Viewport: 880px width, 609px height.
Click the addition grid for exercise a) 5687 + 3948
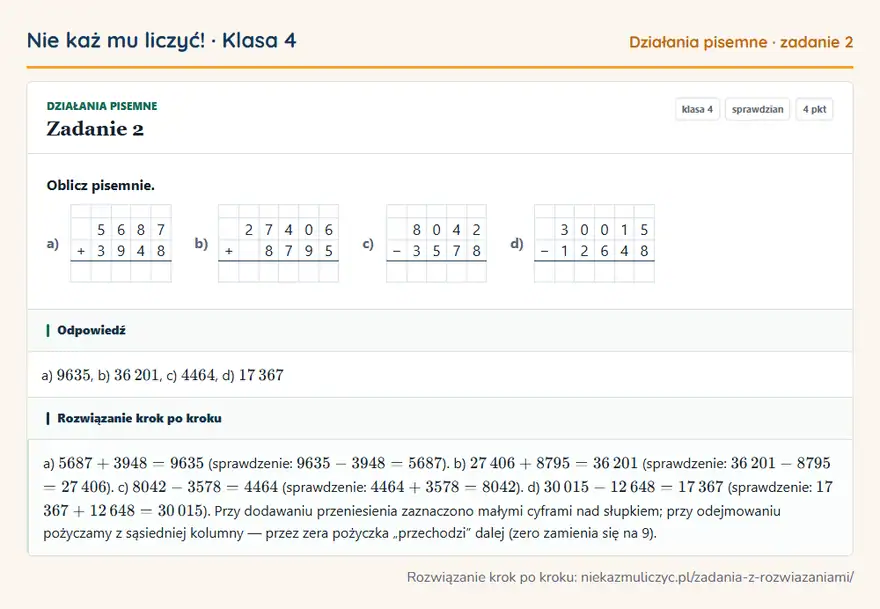(121, 243)
